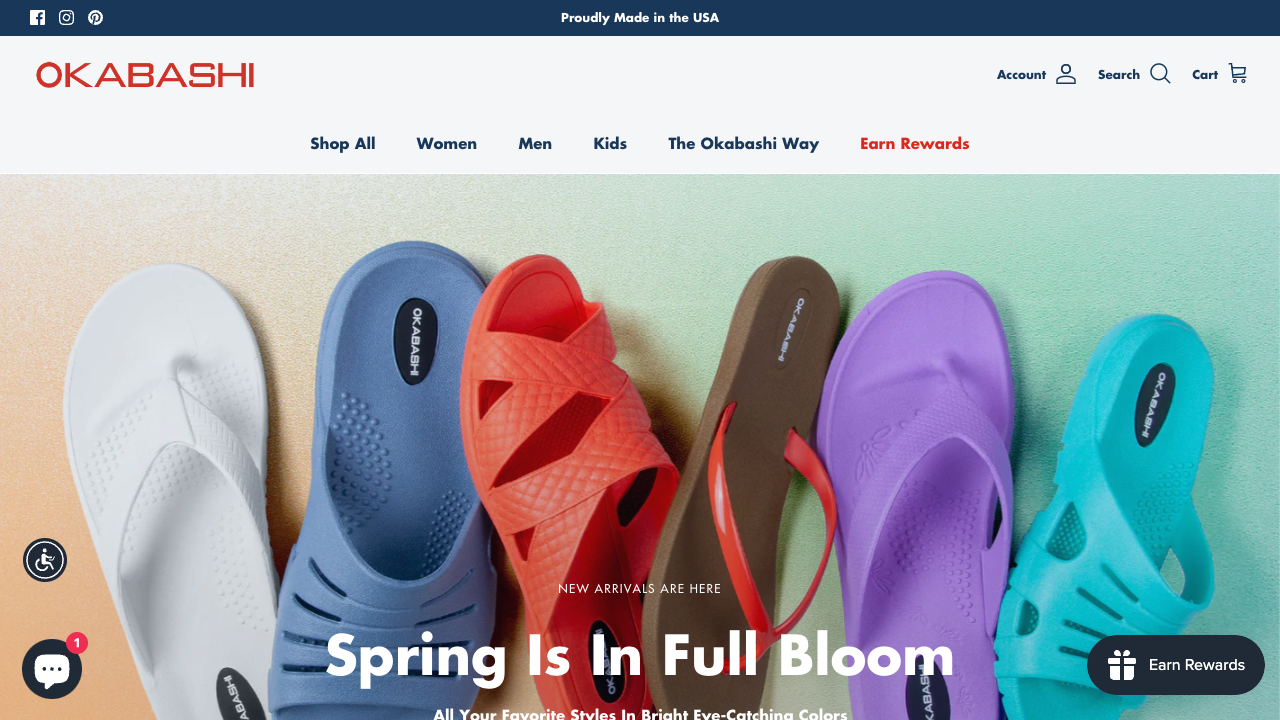Go to the Okabashi logo homepage
Screen dimensions: 1280x720
pos(145,75)
